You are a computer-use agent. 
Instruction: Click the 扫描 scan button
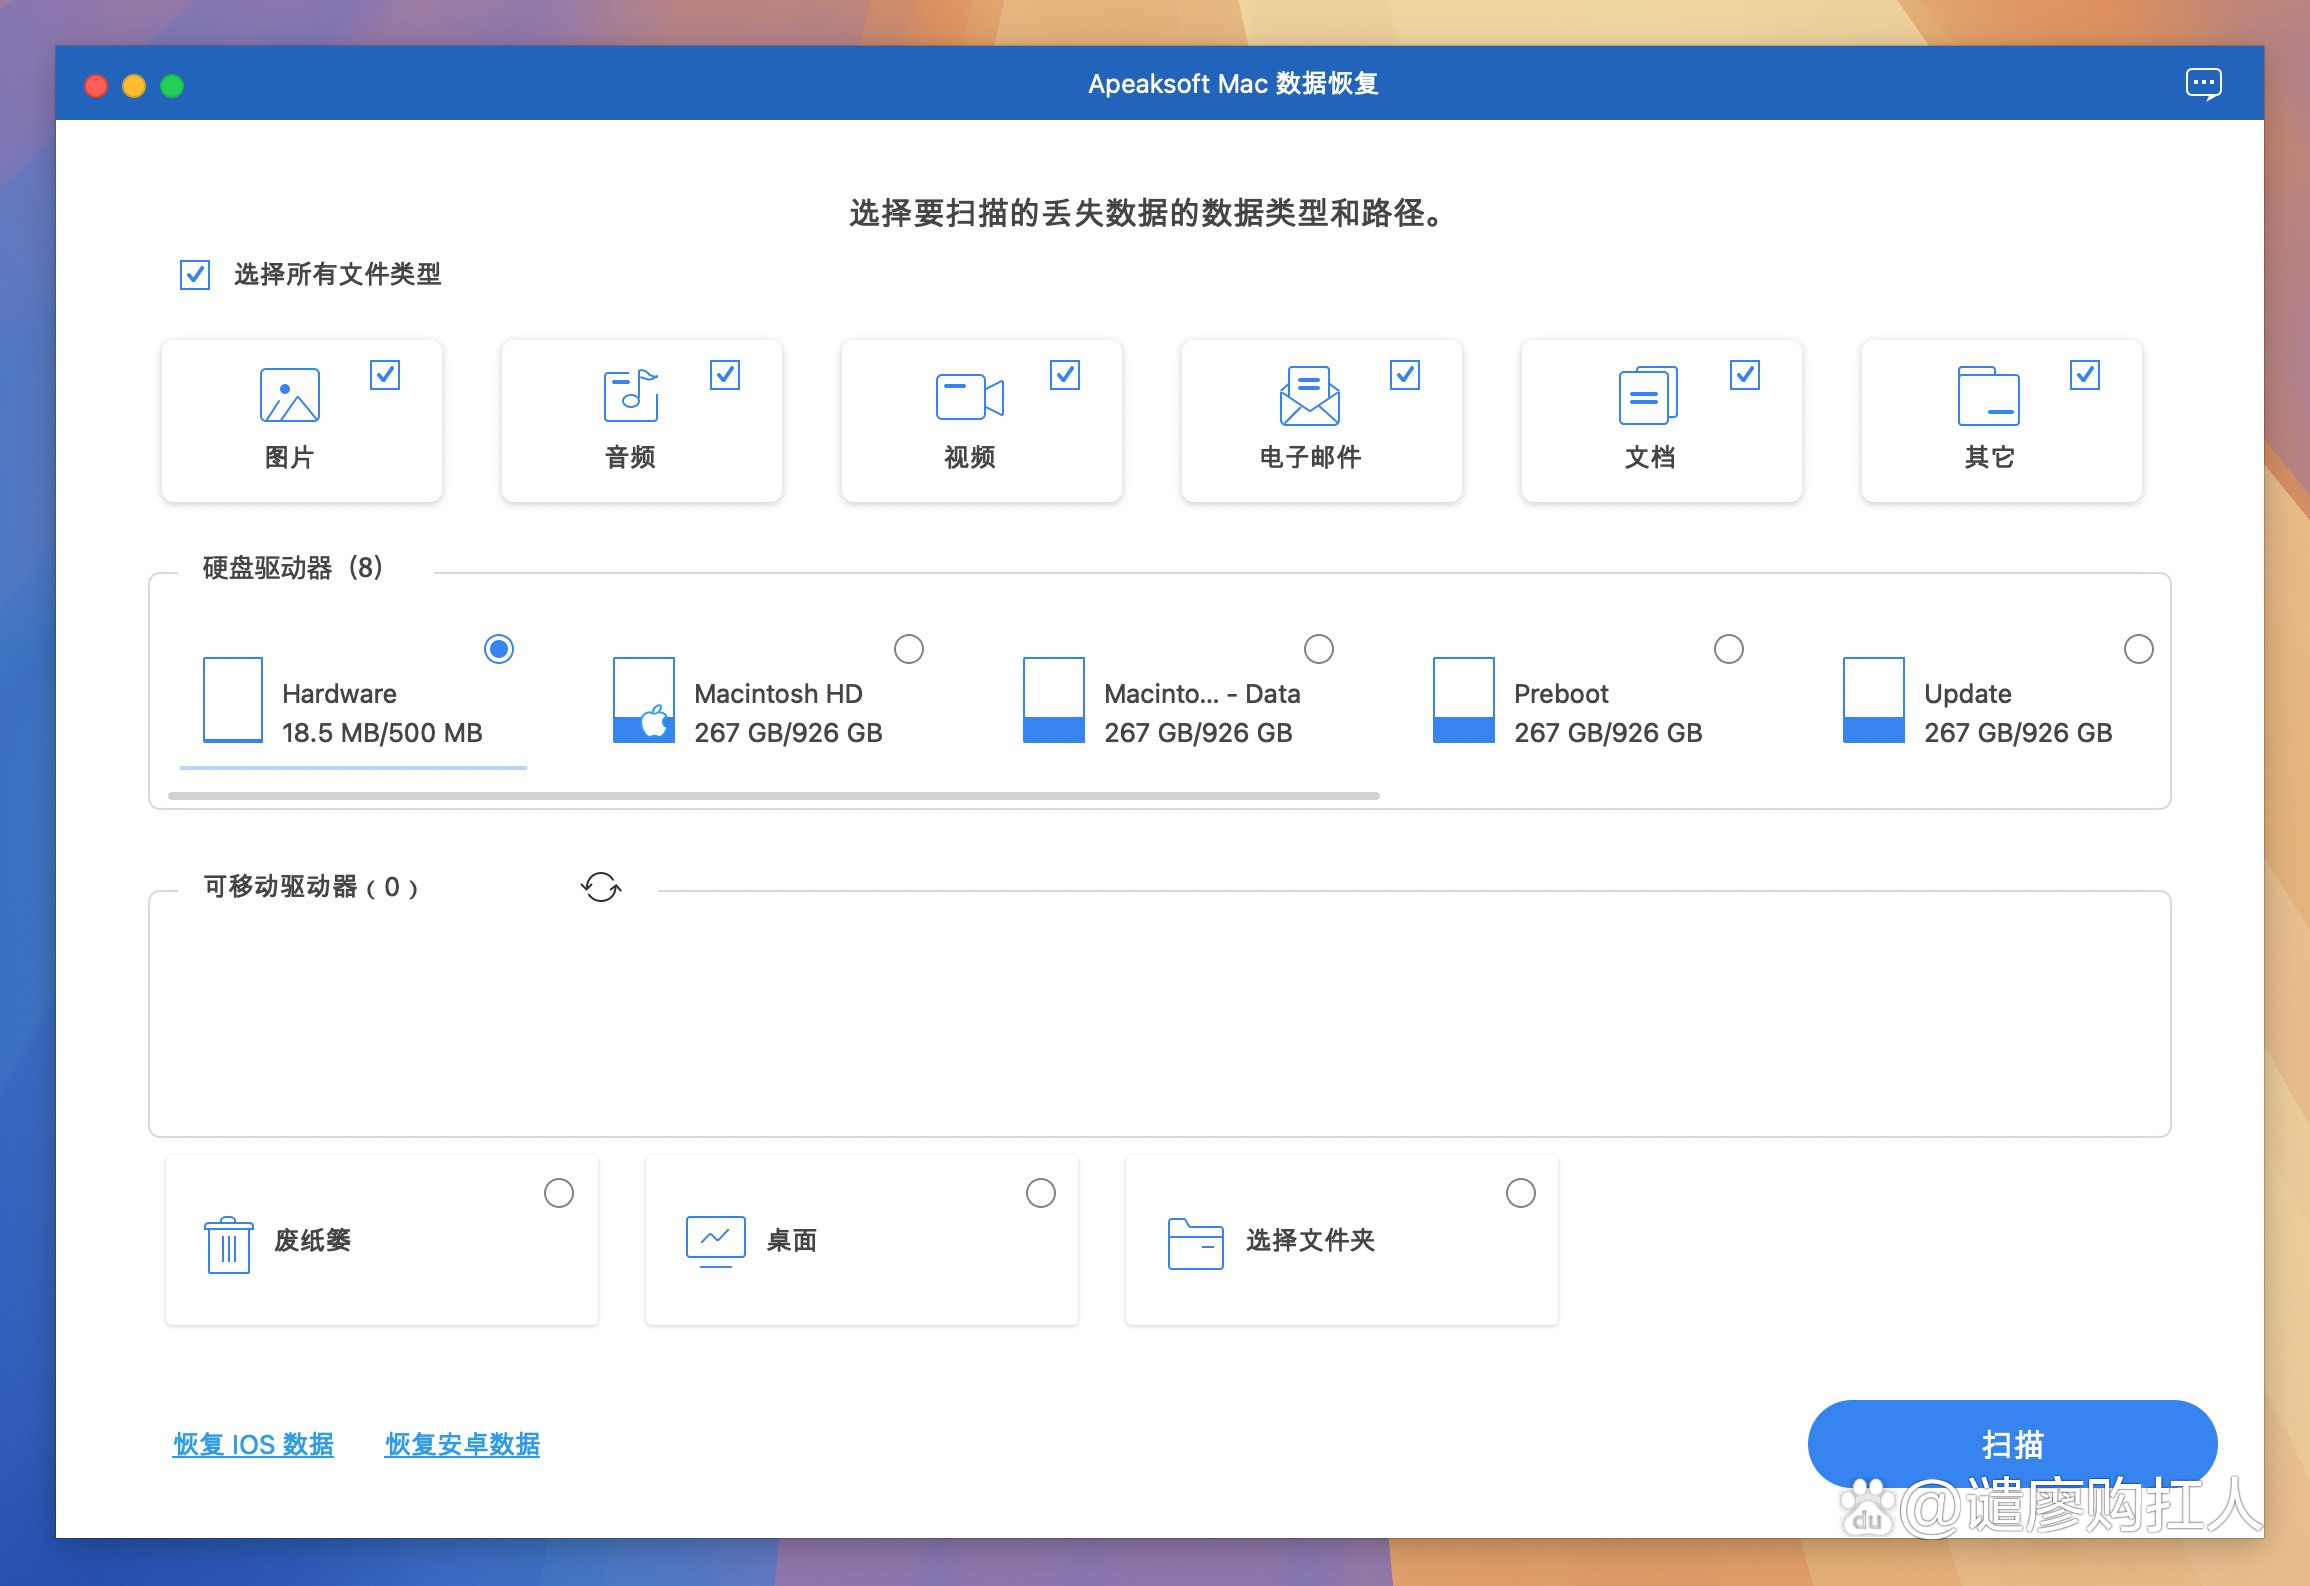[x=2012, y=1444]
